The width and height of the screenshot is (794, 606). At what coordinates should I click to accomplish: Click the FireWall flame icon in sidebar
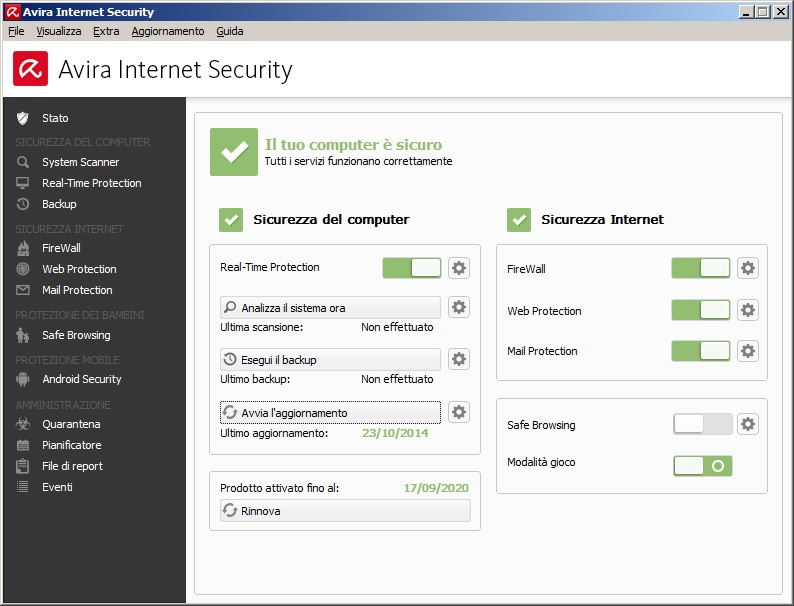(22, 248)
